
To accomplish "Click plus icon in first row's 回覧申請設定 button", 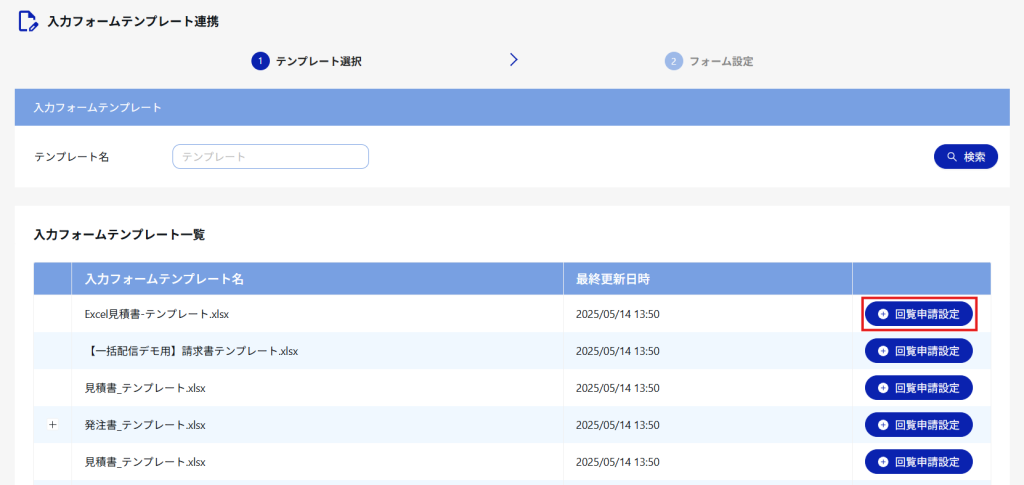I will tap(883, 314).
